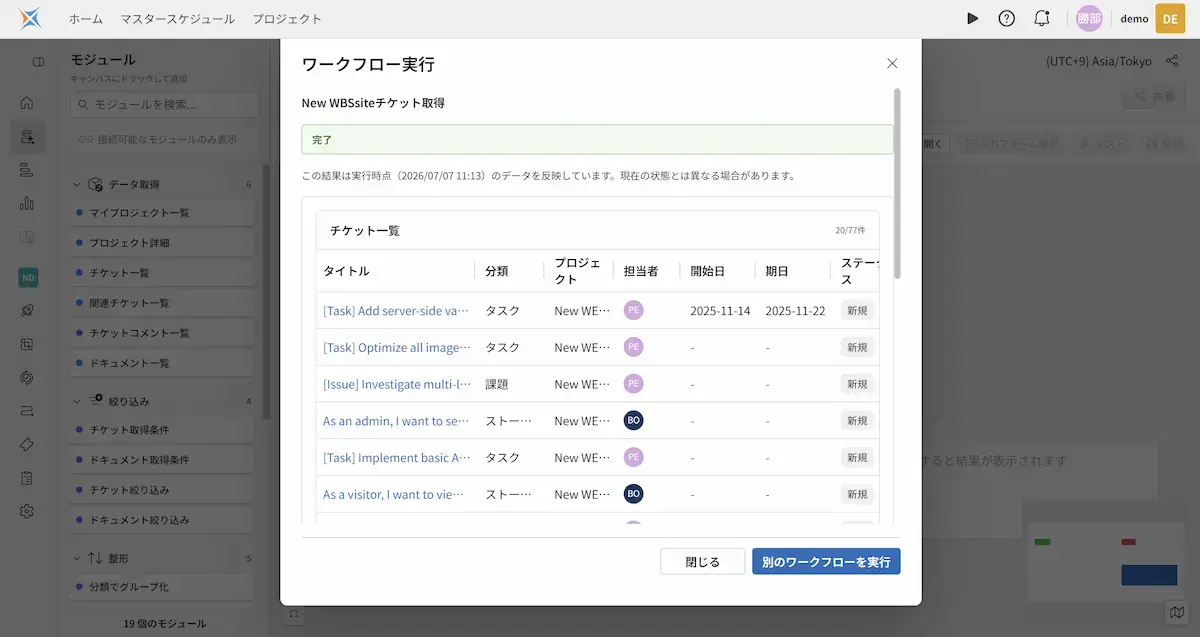Click the BO avatar in the 'As a visitor' row
Screen dimensions: 1200x637
(633, 494)
